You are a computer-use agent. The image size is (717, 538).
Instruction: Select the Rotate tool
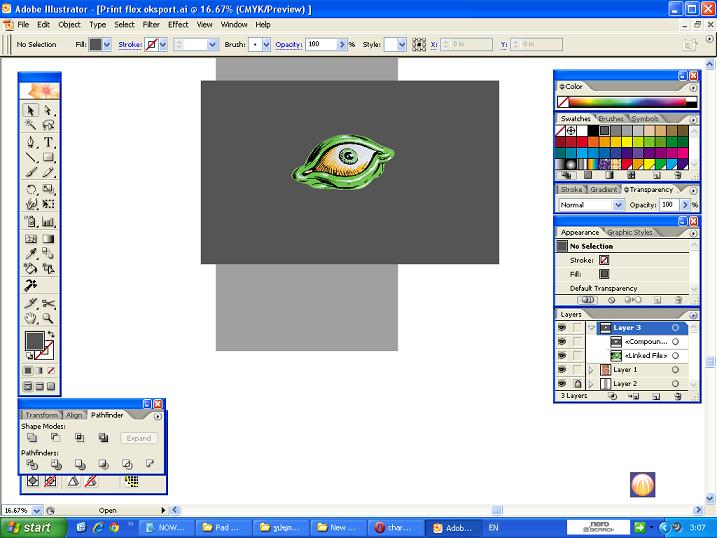tap(31, 190)
